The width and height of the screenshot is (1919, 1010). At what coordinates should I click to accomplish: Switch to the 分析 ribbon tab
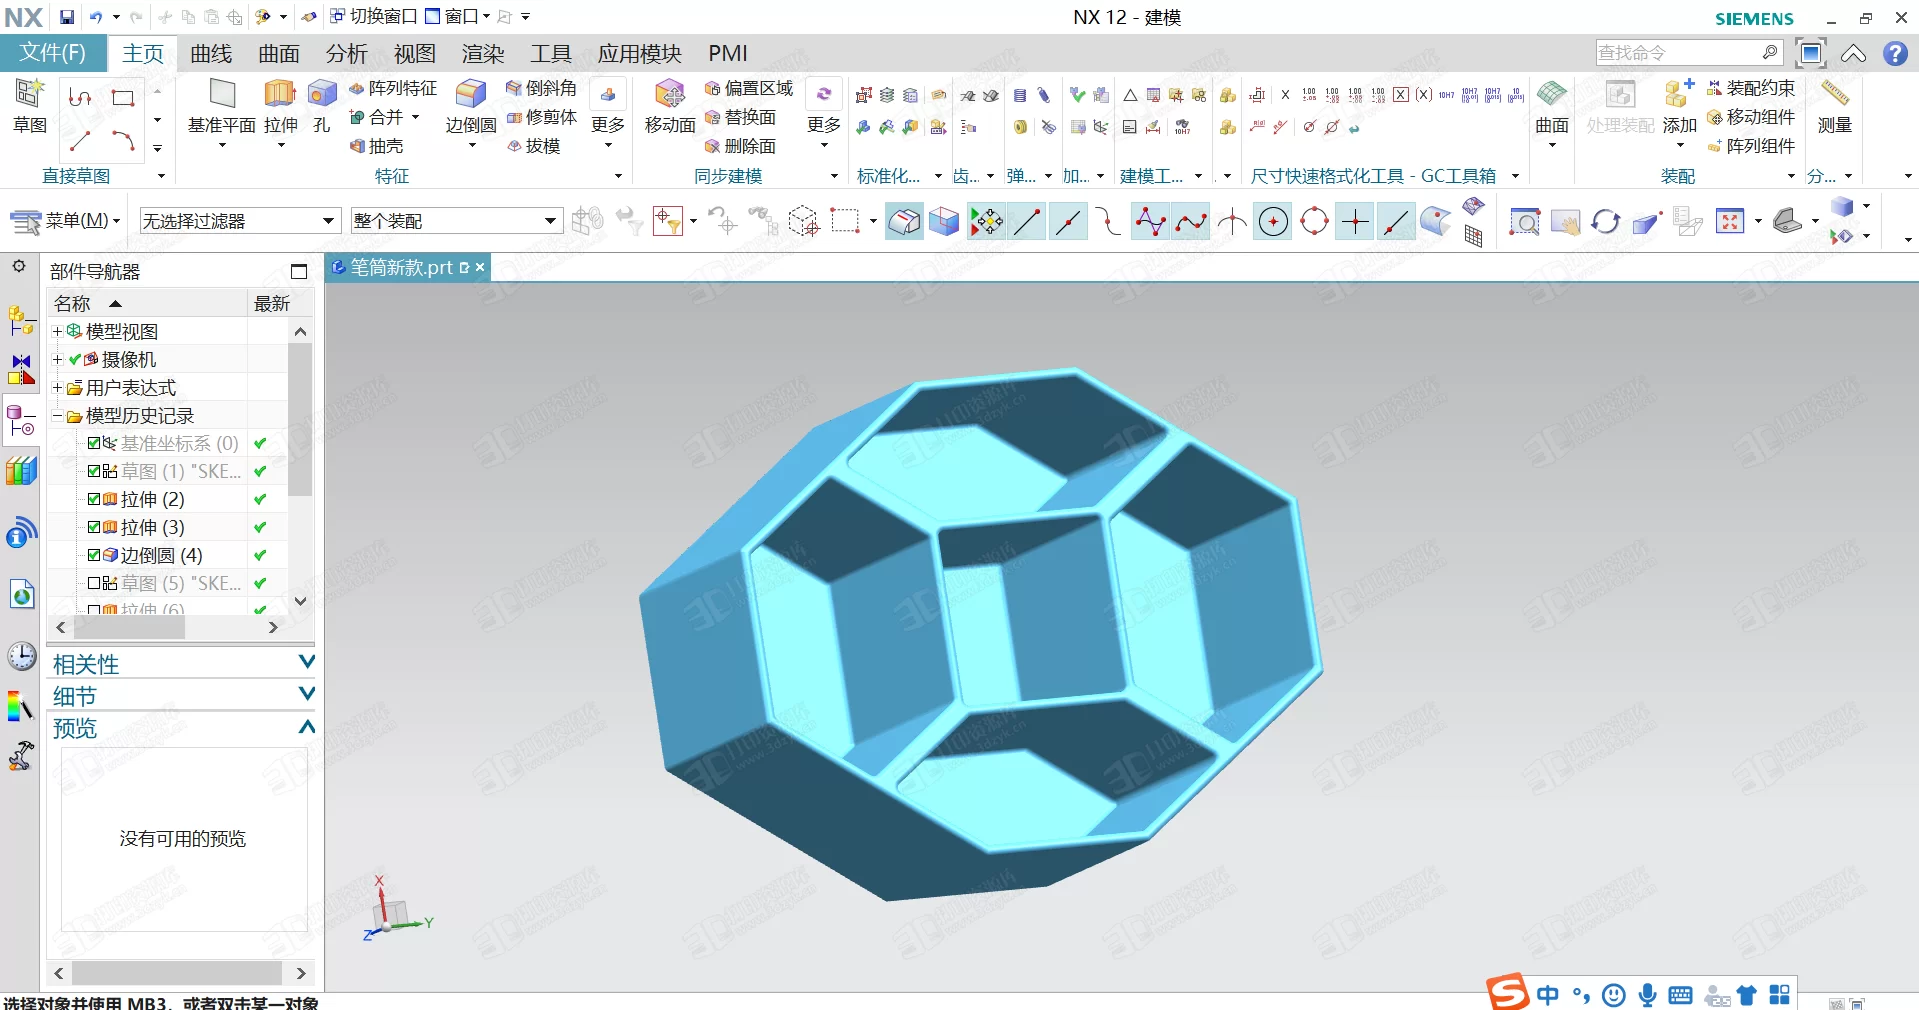(x=347, y=53)
